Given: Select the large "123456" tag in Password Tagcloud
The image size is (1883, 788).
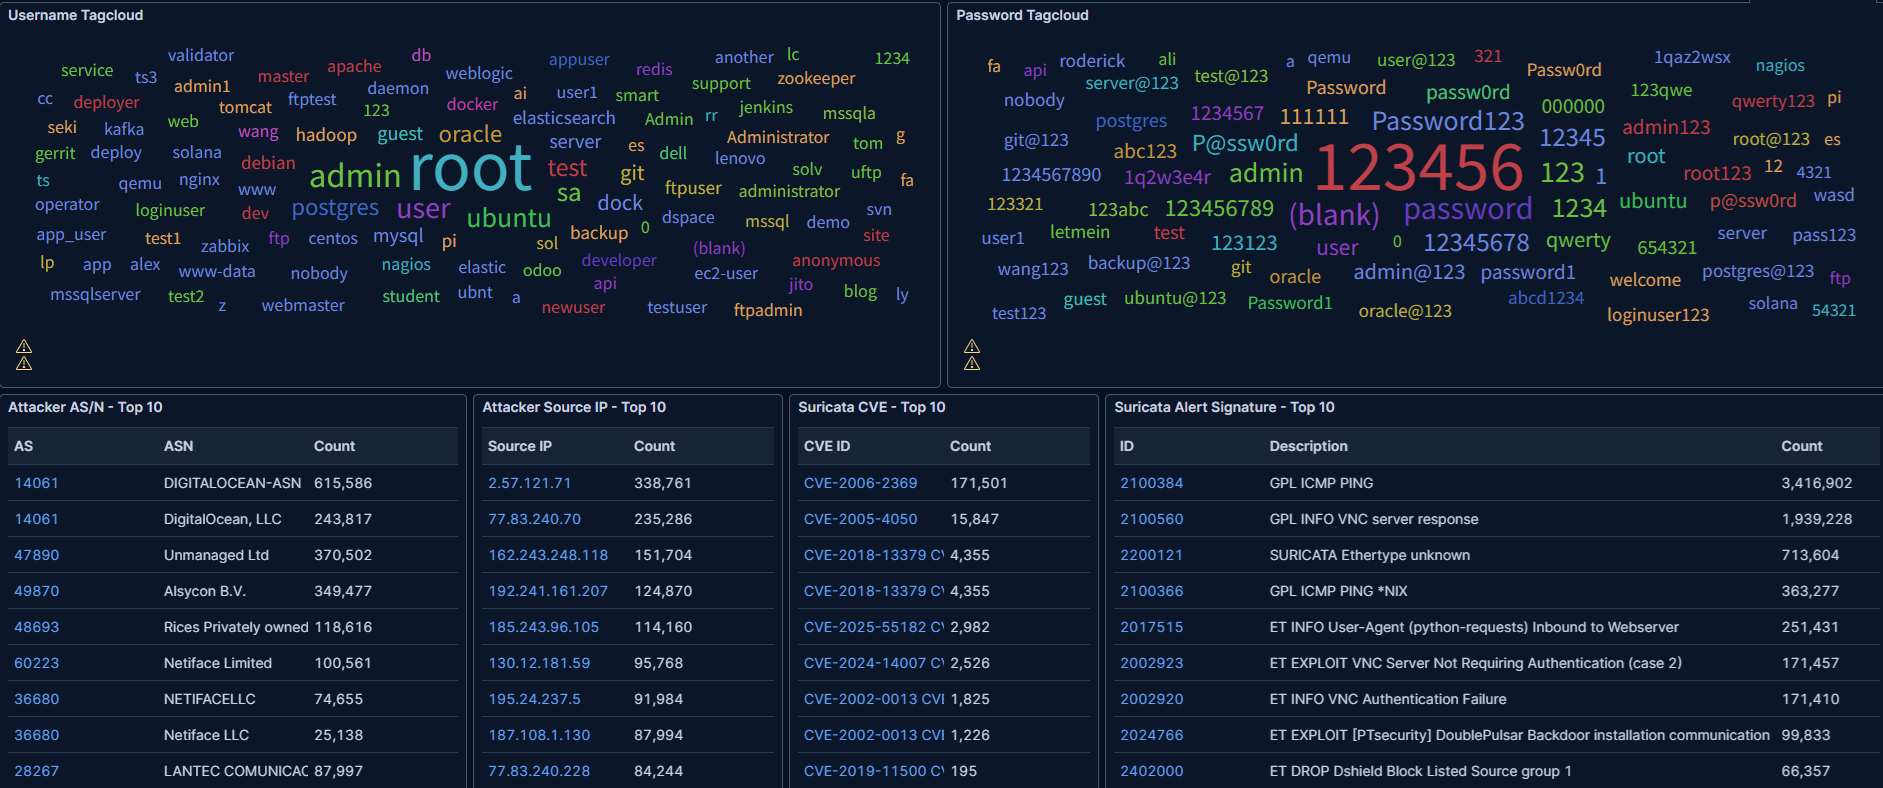Looking at the screenshot, I should (1418, 168).
